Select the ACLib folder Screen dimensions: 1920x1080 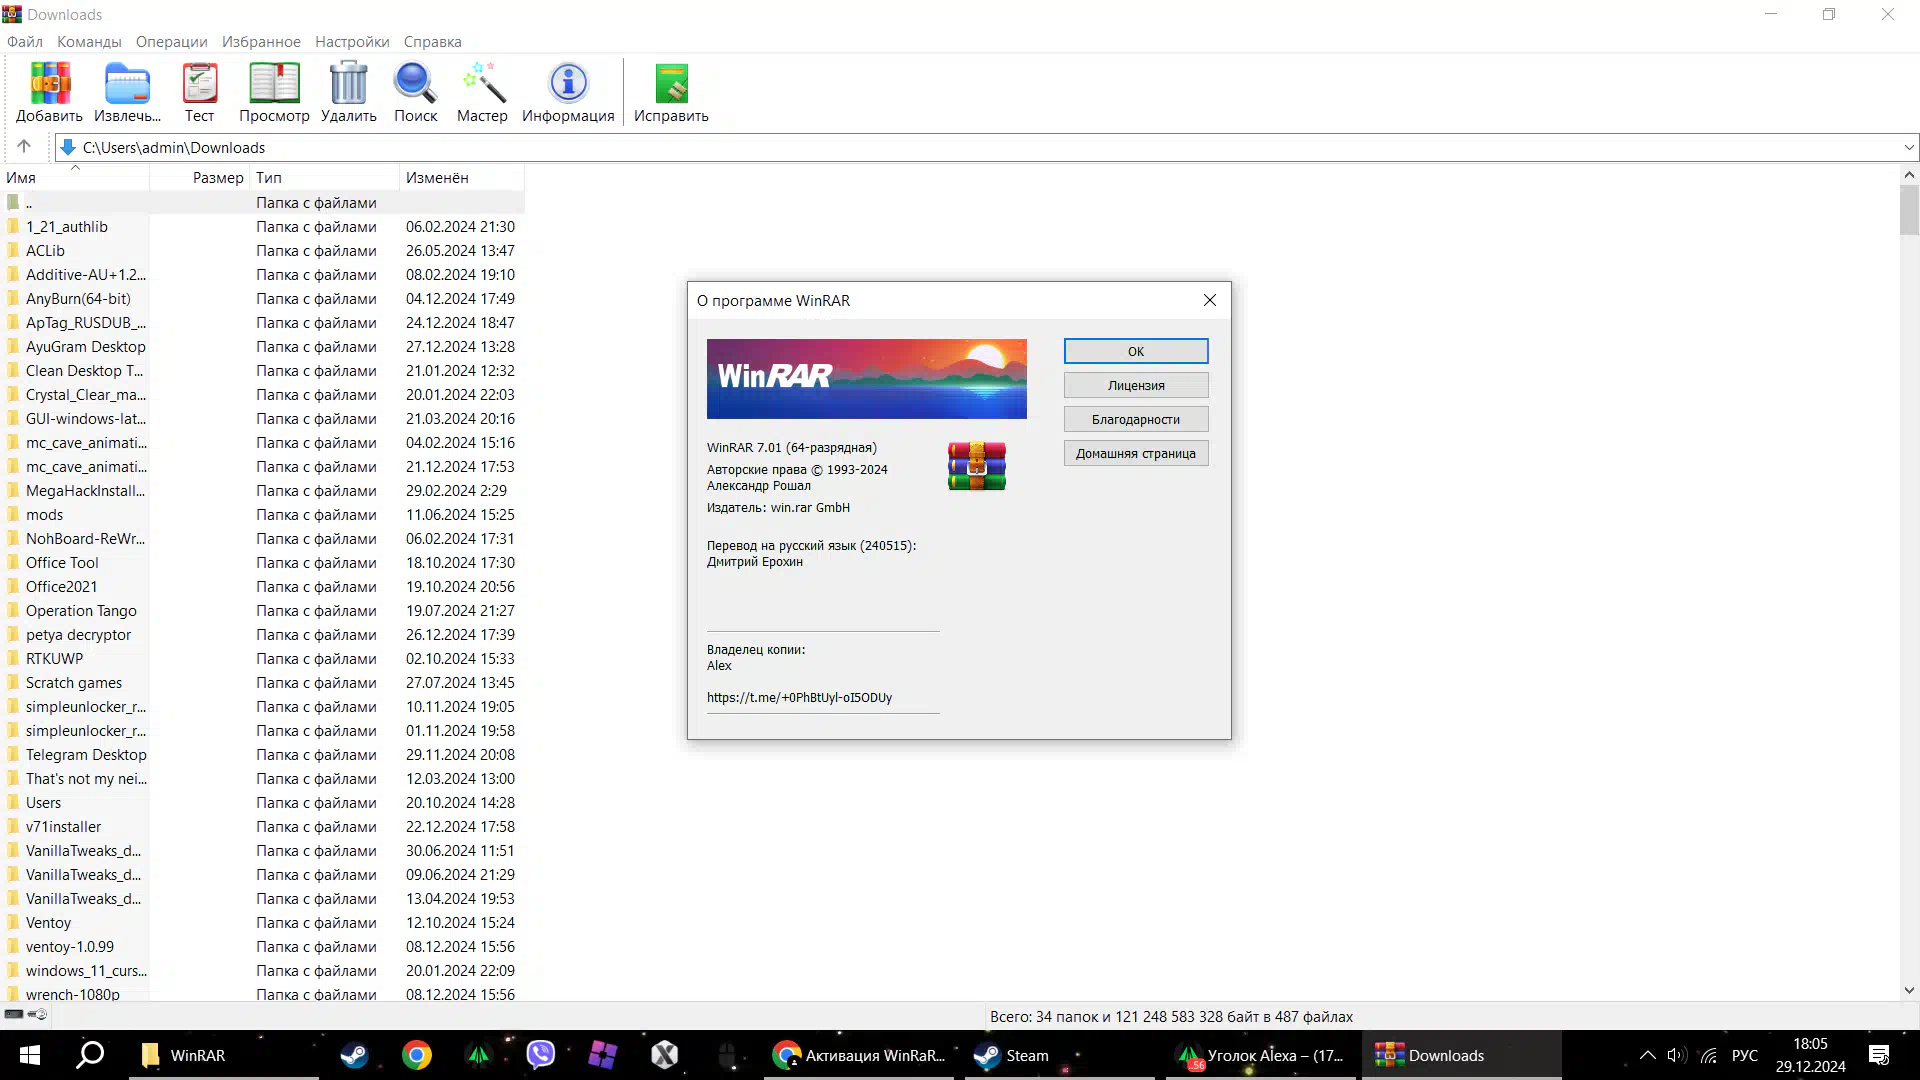click(262, 251)
